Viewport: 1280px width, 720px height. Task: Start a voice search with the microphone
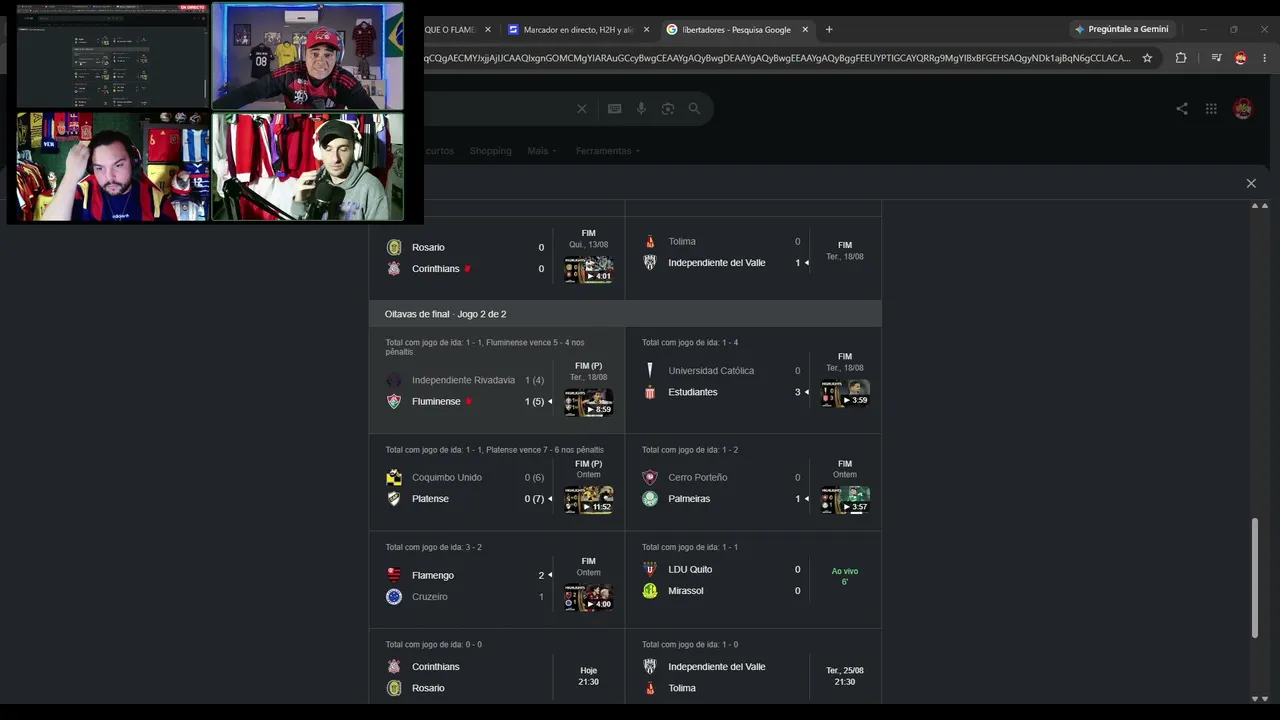tap(641, 109)
